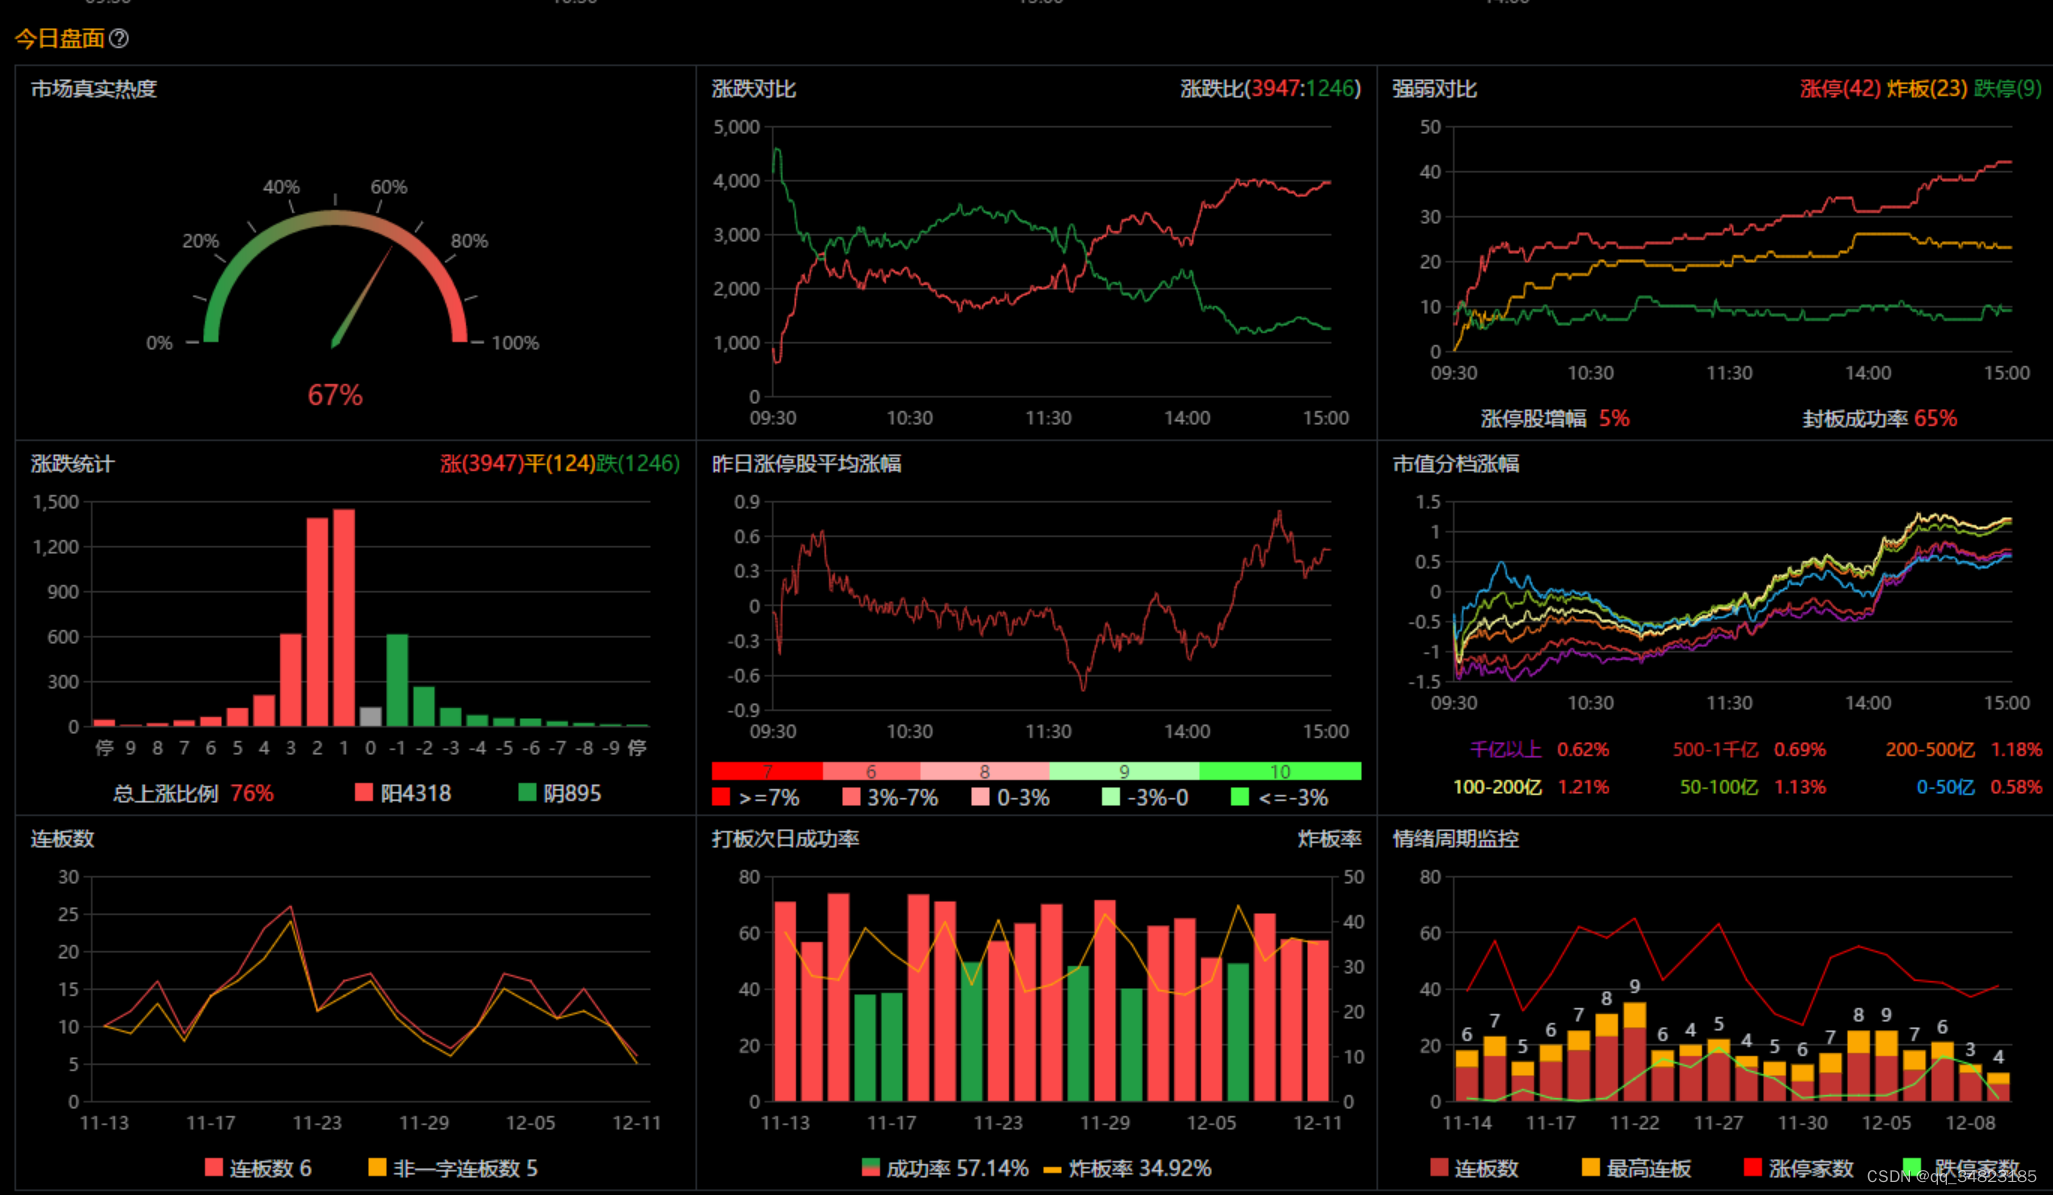Screen dimensions: 2053x1195
Task: Click the 连板数 panel title
Action: point(62,839)
